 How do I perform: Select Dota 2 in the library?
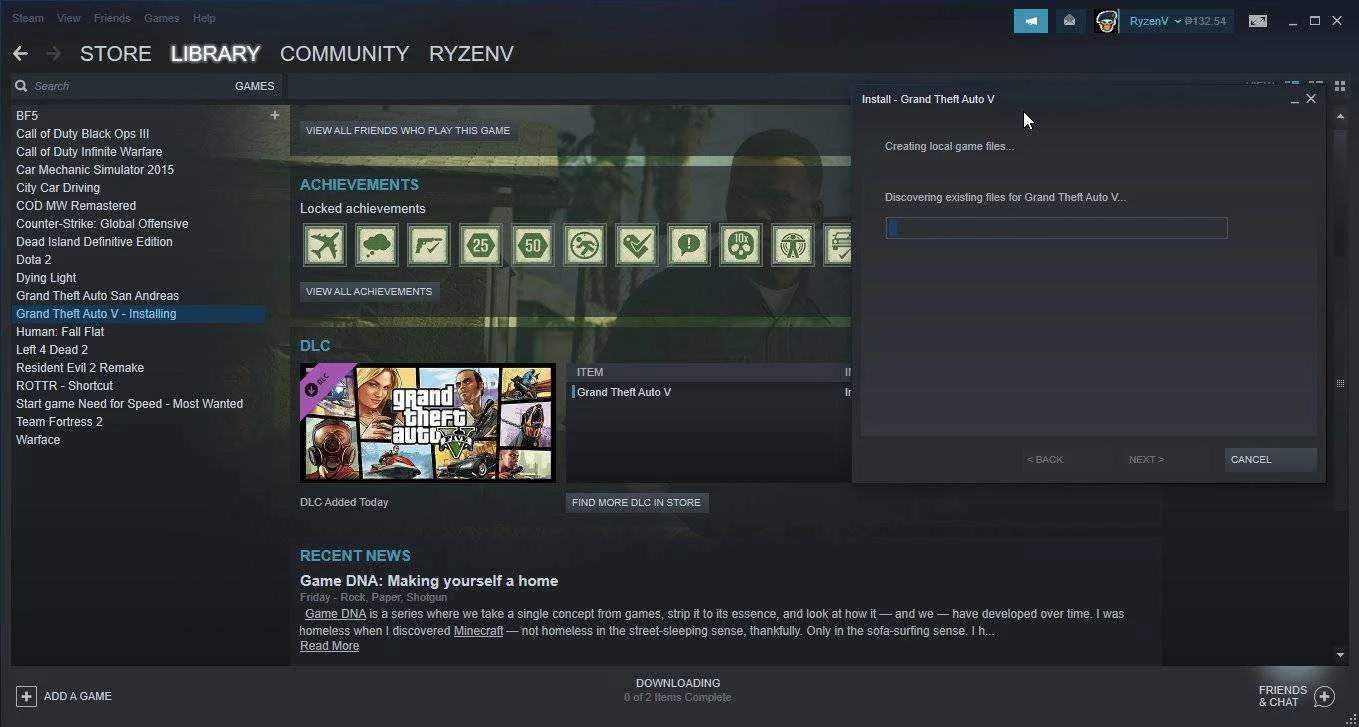click(x=34, y=260)
